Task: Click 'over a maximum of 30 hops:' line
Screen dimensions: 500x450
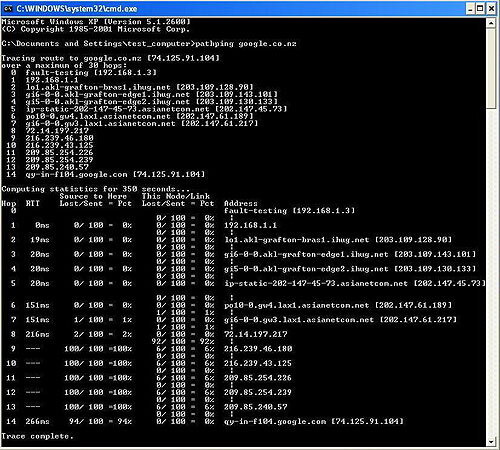Action: 64,65
